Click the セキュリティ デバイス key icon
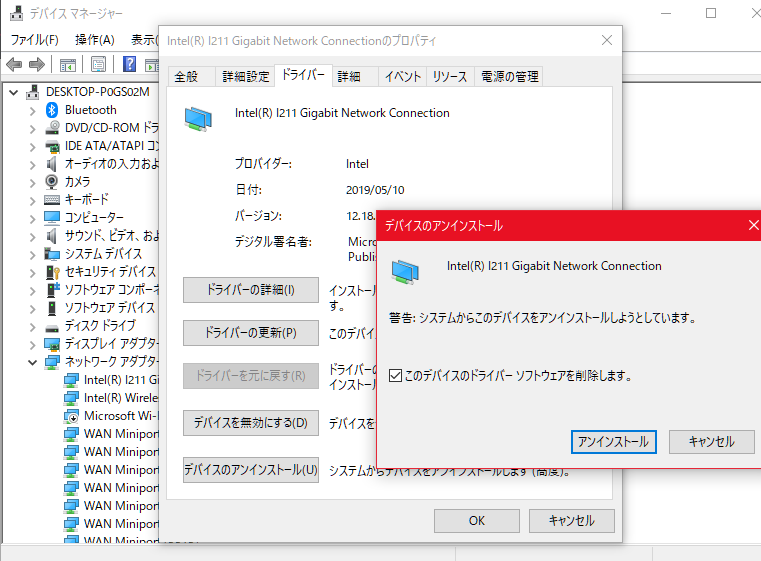Screen dimensions: 761x561 (x=52, y=272)
